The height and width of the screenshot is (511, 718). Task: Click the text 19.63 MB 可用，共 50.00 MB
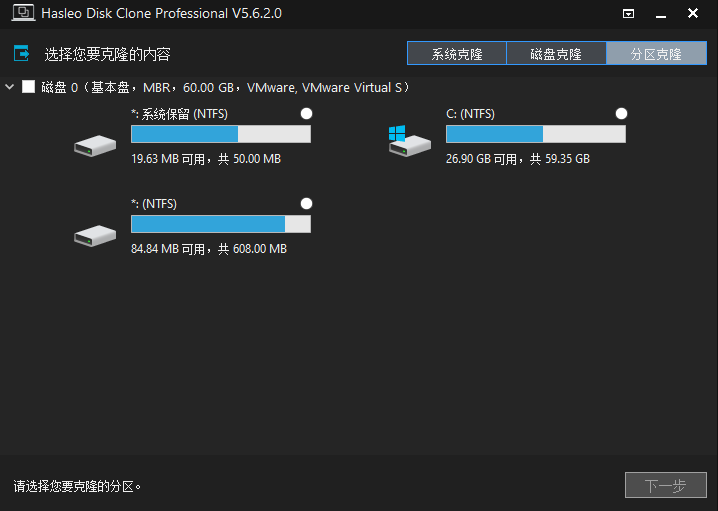206,159
